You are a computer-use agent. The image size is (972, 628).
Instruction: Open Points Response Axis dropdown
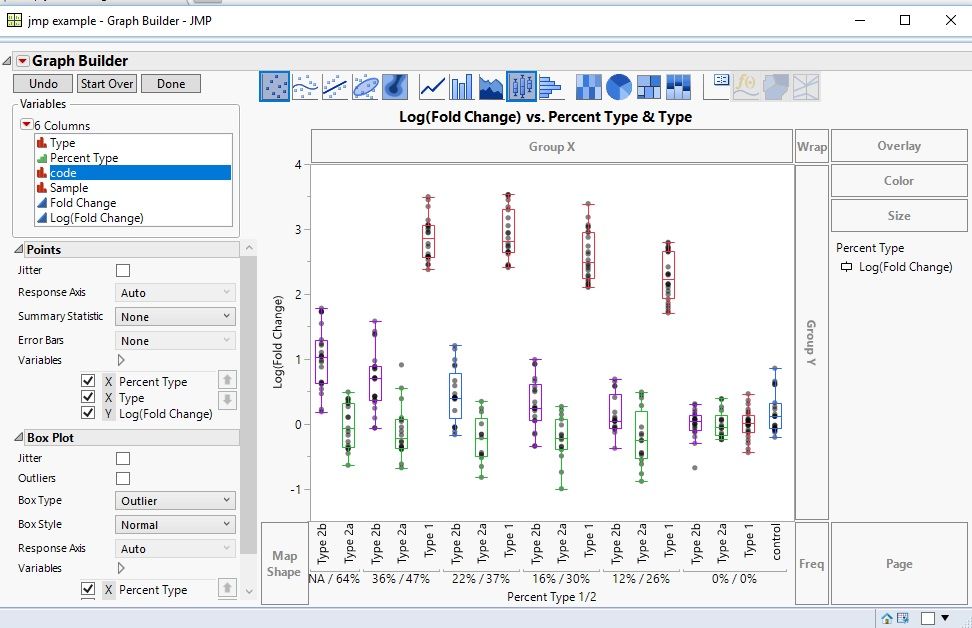(175, 293)
